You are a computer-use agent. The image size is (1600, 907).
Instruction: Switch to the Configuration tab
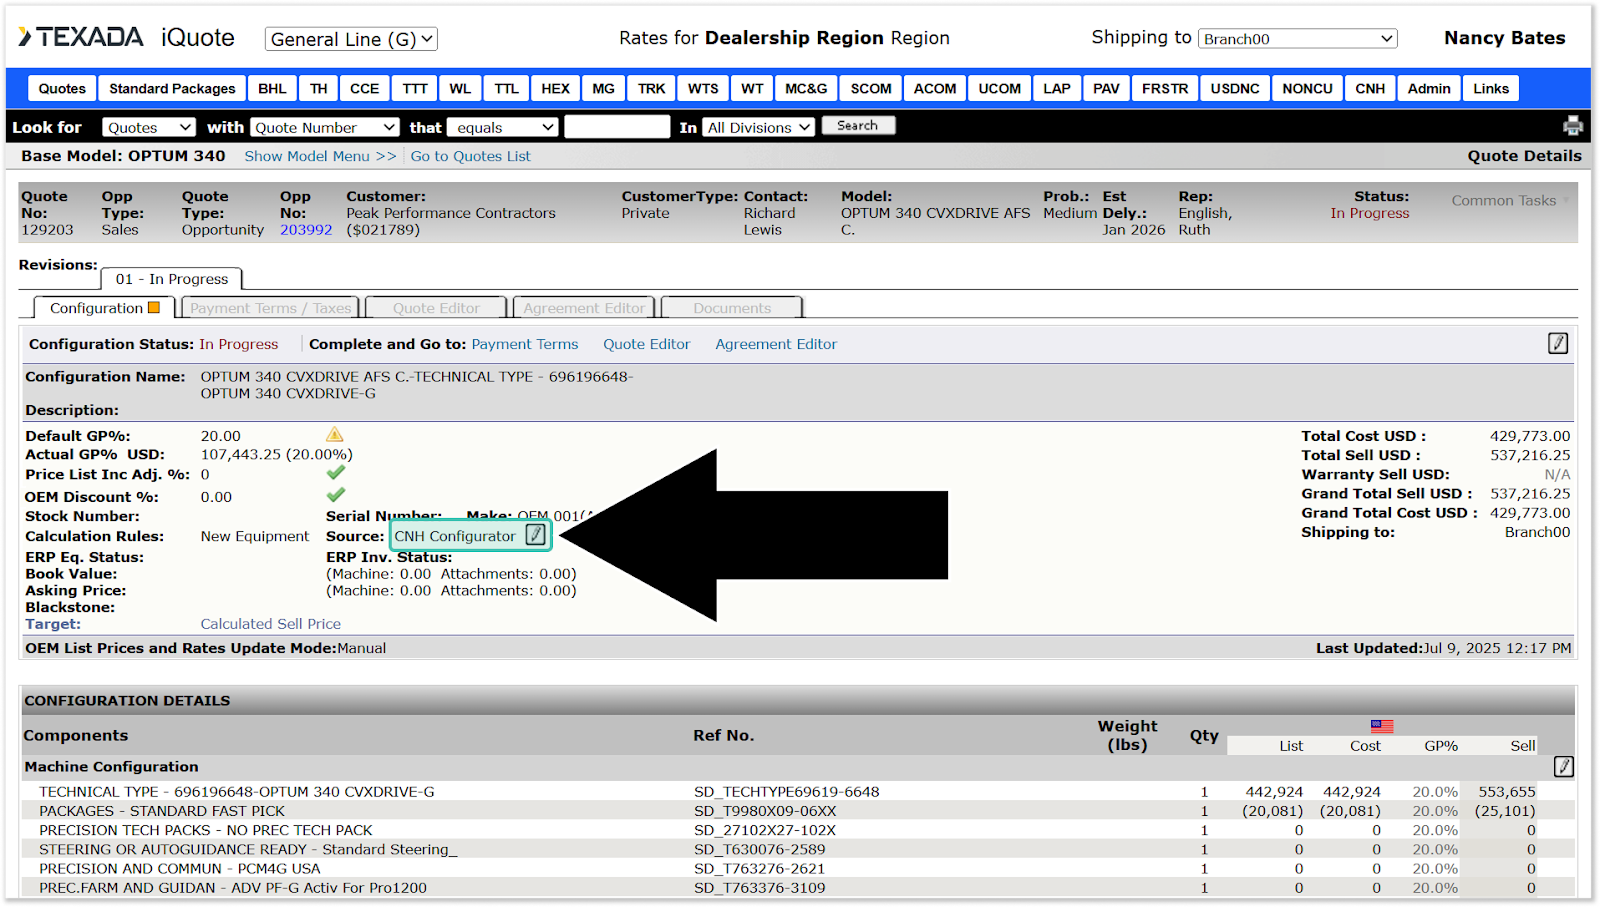click(x=104, y=308)
